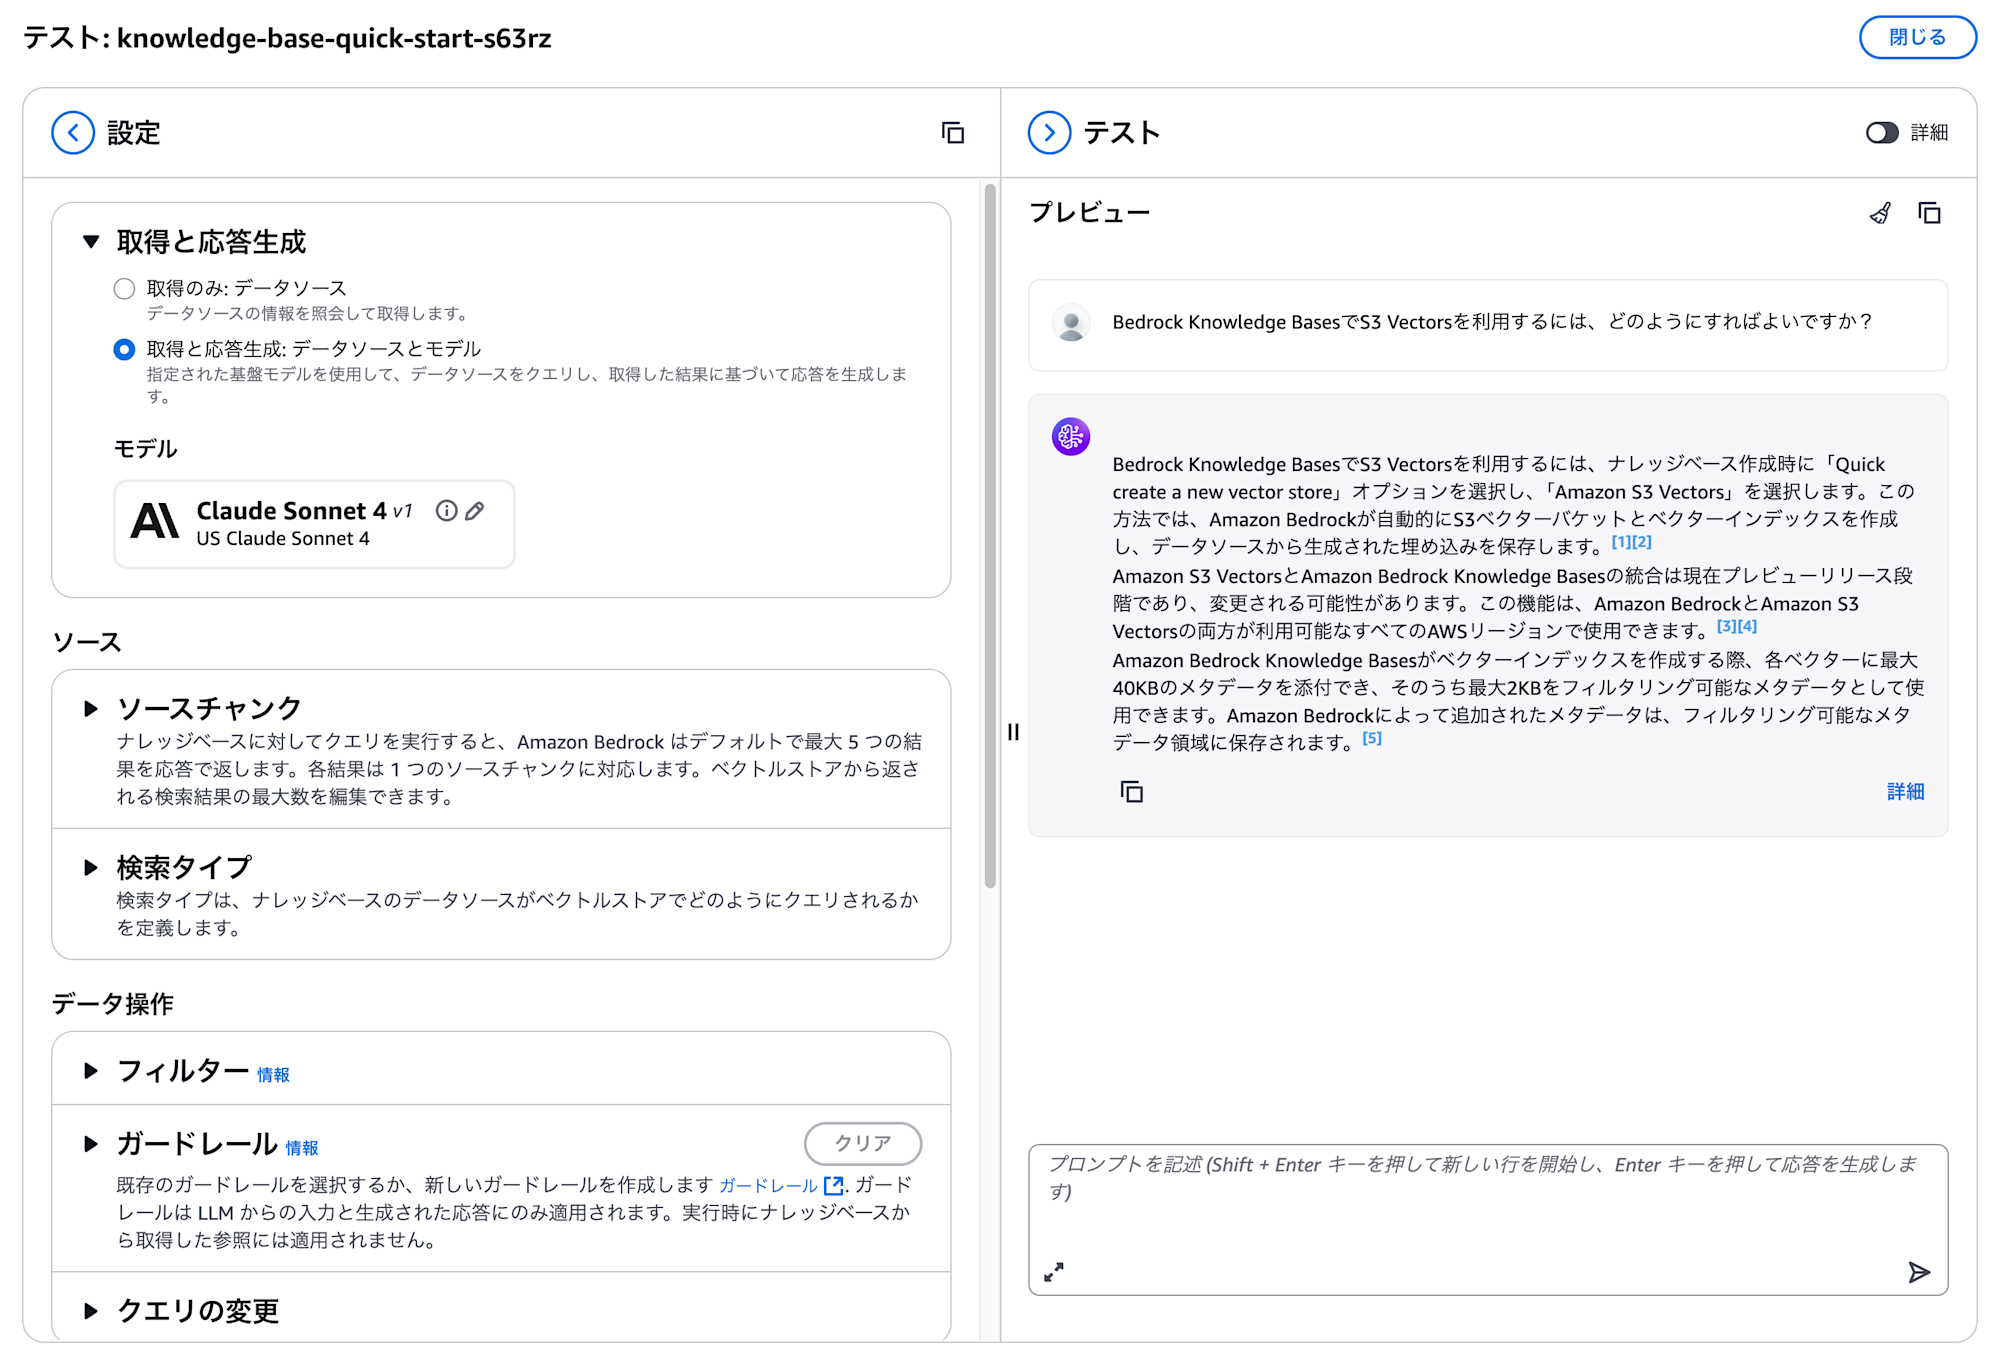
Task: Click the info icon next to Claude Sonnet 4
Action: click(446, 511)
